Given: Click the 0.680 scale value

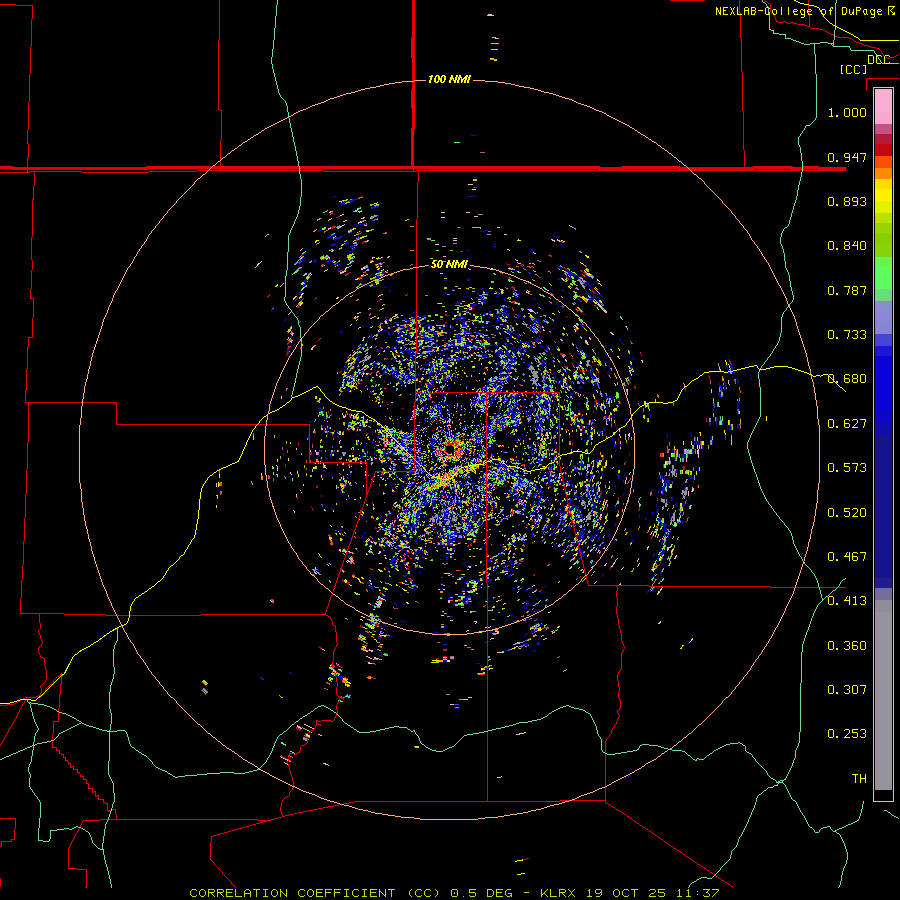Looking at the screenshot, I should click(x=847, y=379).
